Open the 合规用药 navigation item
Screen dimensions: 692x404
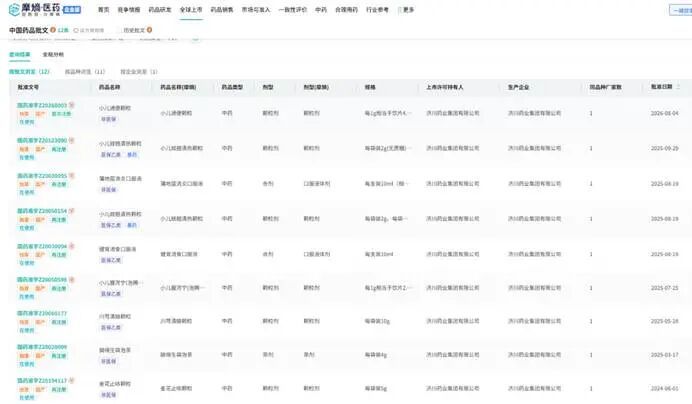(346, 10)
